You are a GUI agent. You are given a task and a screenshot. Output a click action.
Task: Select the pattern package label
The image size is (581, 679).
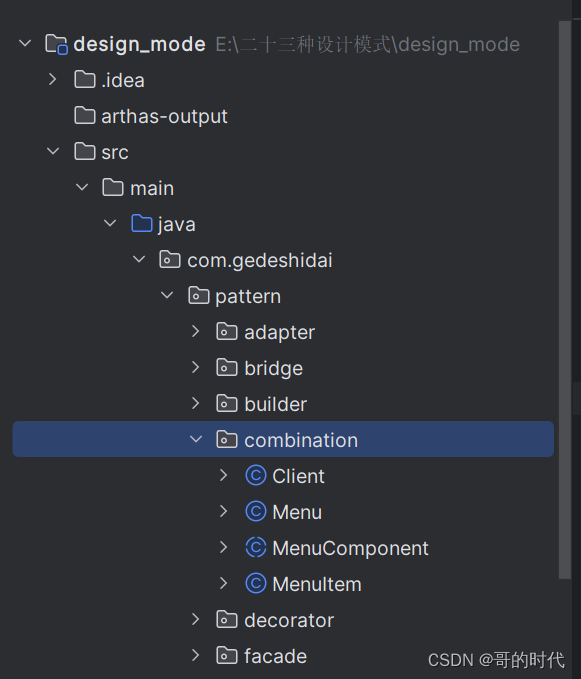(248, 297)
